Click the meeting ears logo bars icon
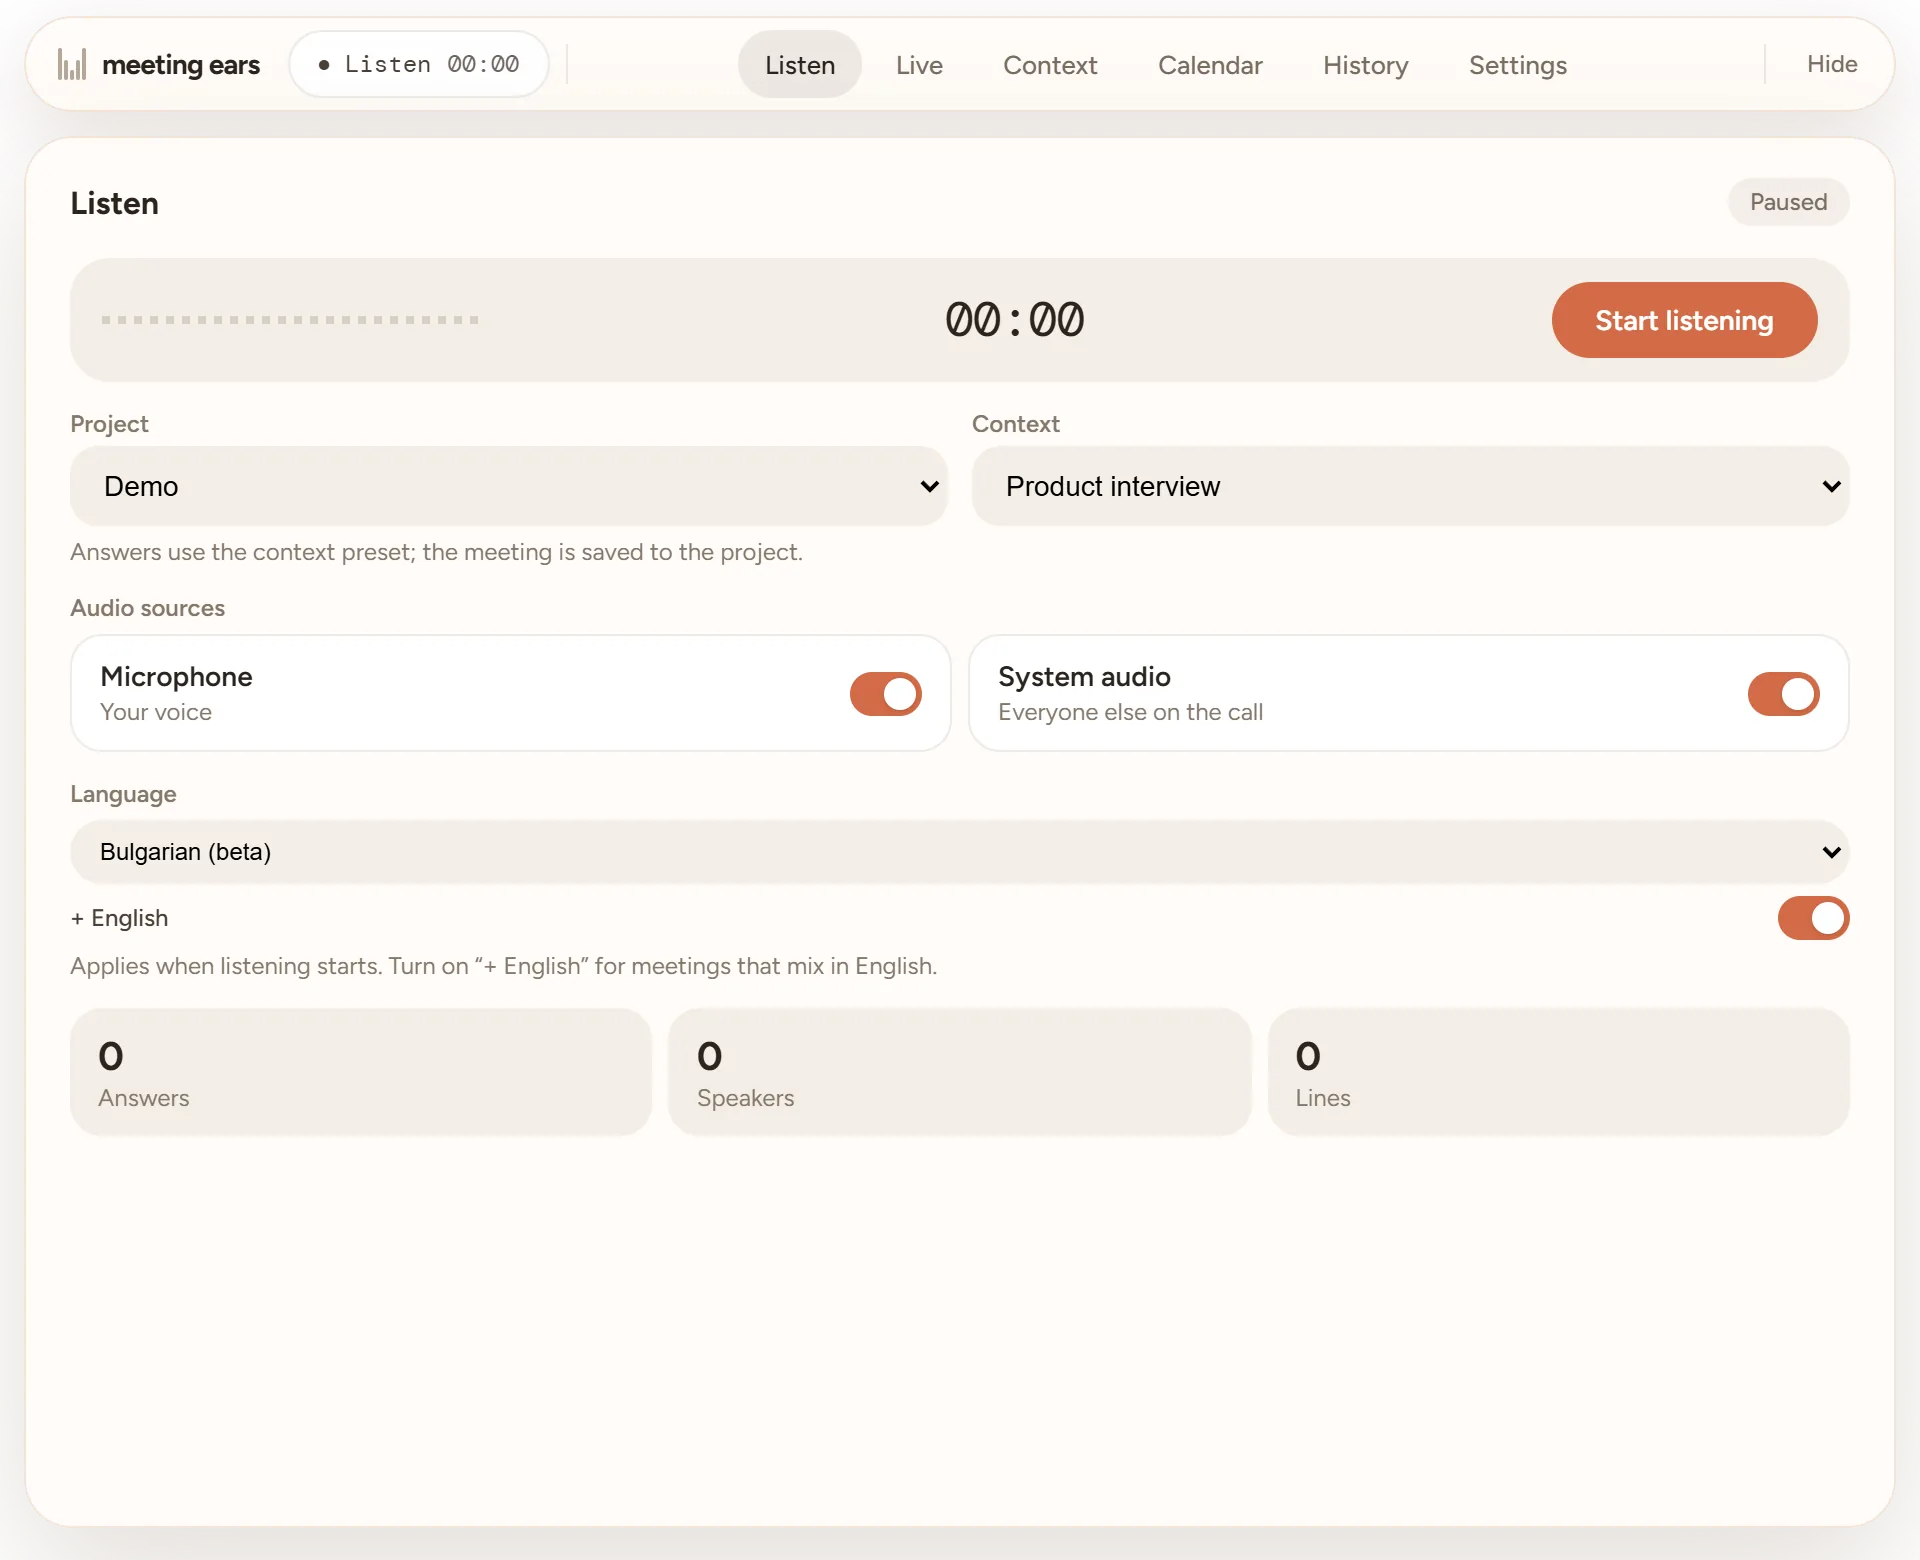 point(72,65)
